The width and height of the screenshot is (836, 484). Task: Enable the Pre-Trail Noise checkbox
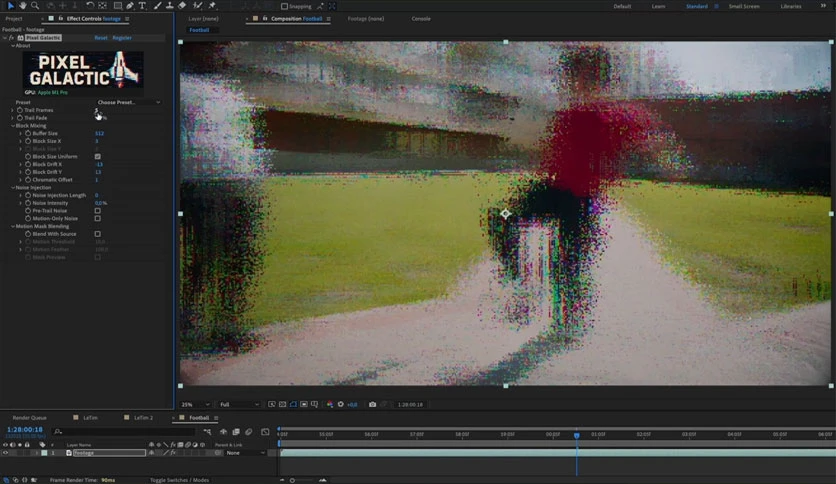98,211
